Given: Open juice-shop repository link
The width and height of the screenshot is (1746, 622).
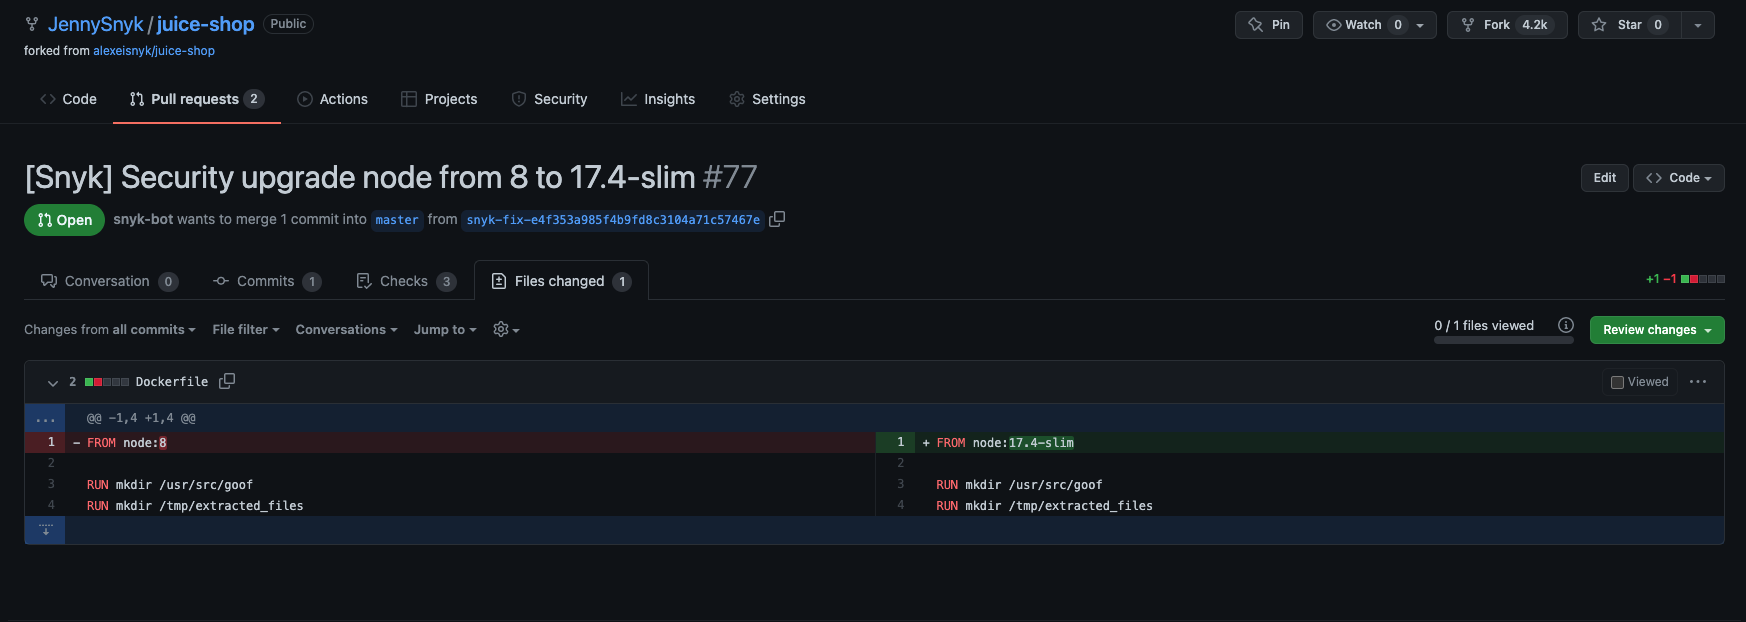Looking at the screenshot, I should point(205,24).
